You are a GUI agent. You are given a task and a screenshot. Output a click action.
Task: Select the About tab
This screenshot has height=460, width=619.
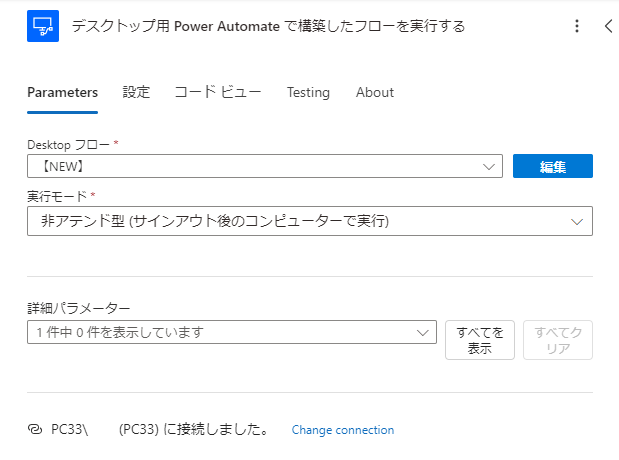click(x=375, y=92)
